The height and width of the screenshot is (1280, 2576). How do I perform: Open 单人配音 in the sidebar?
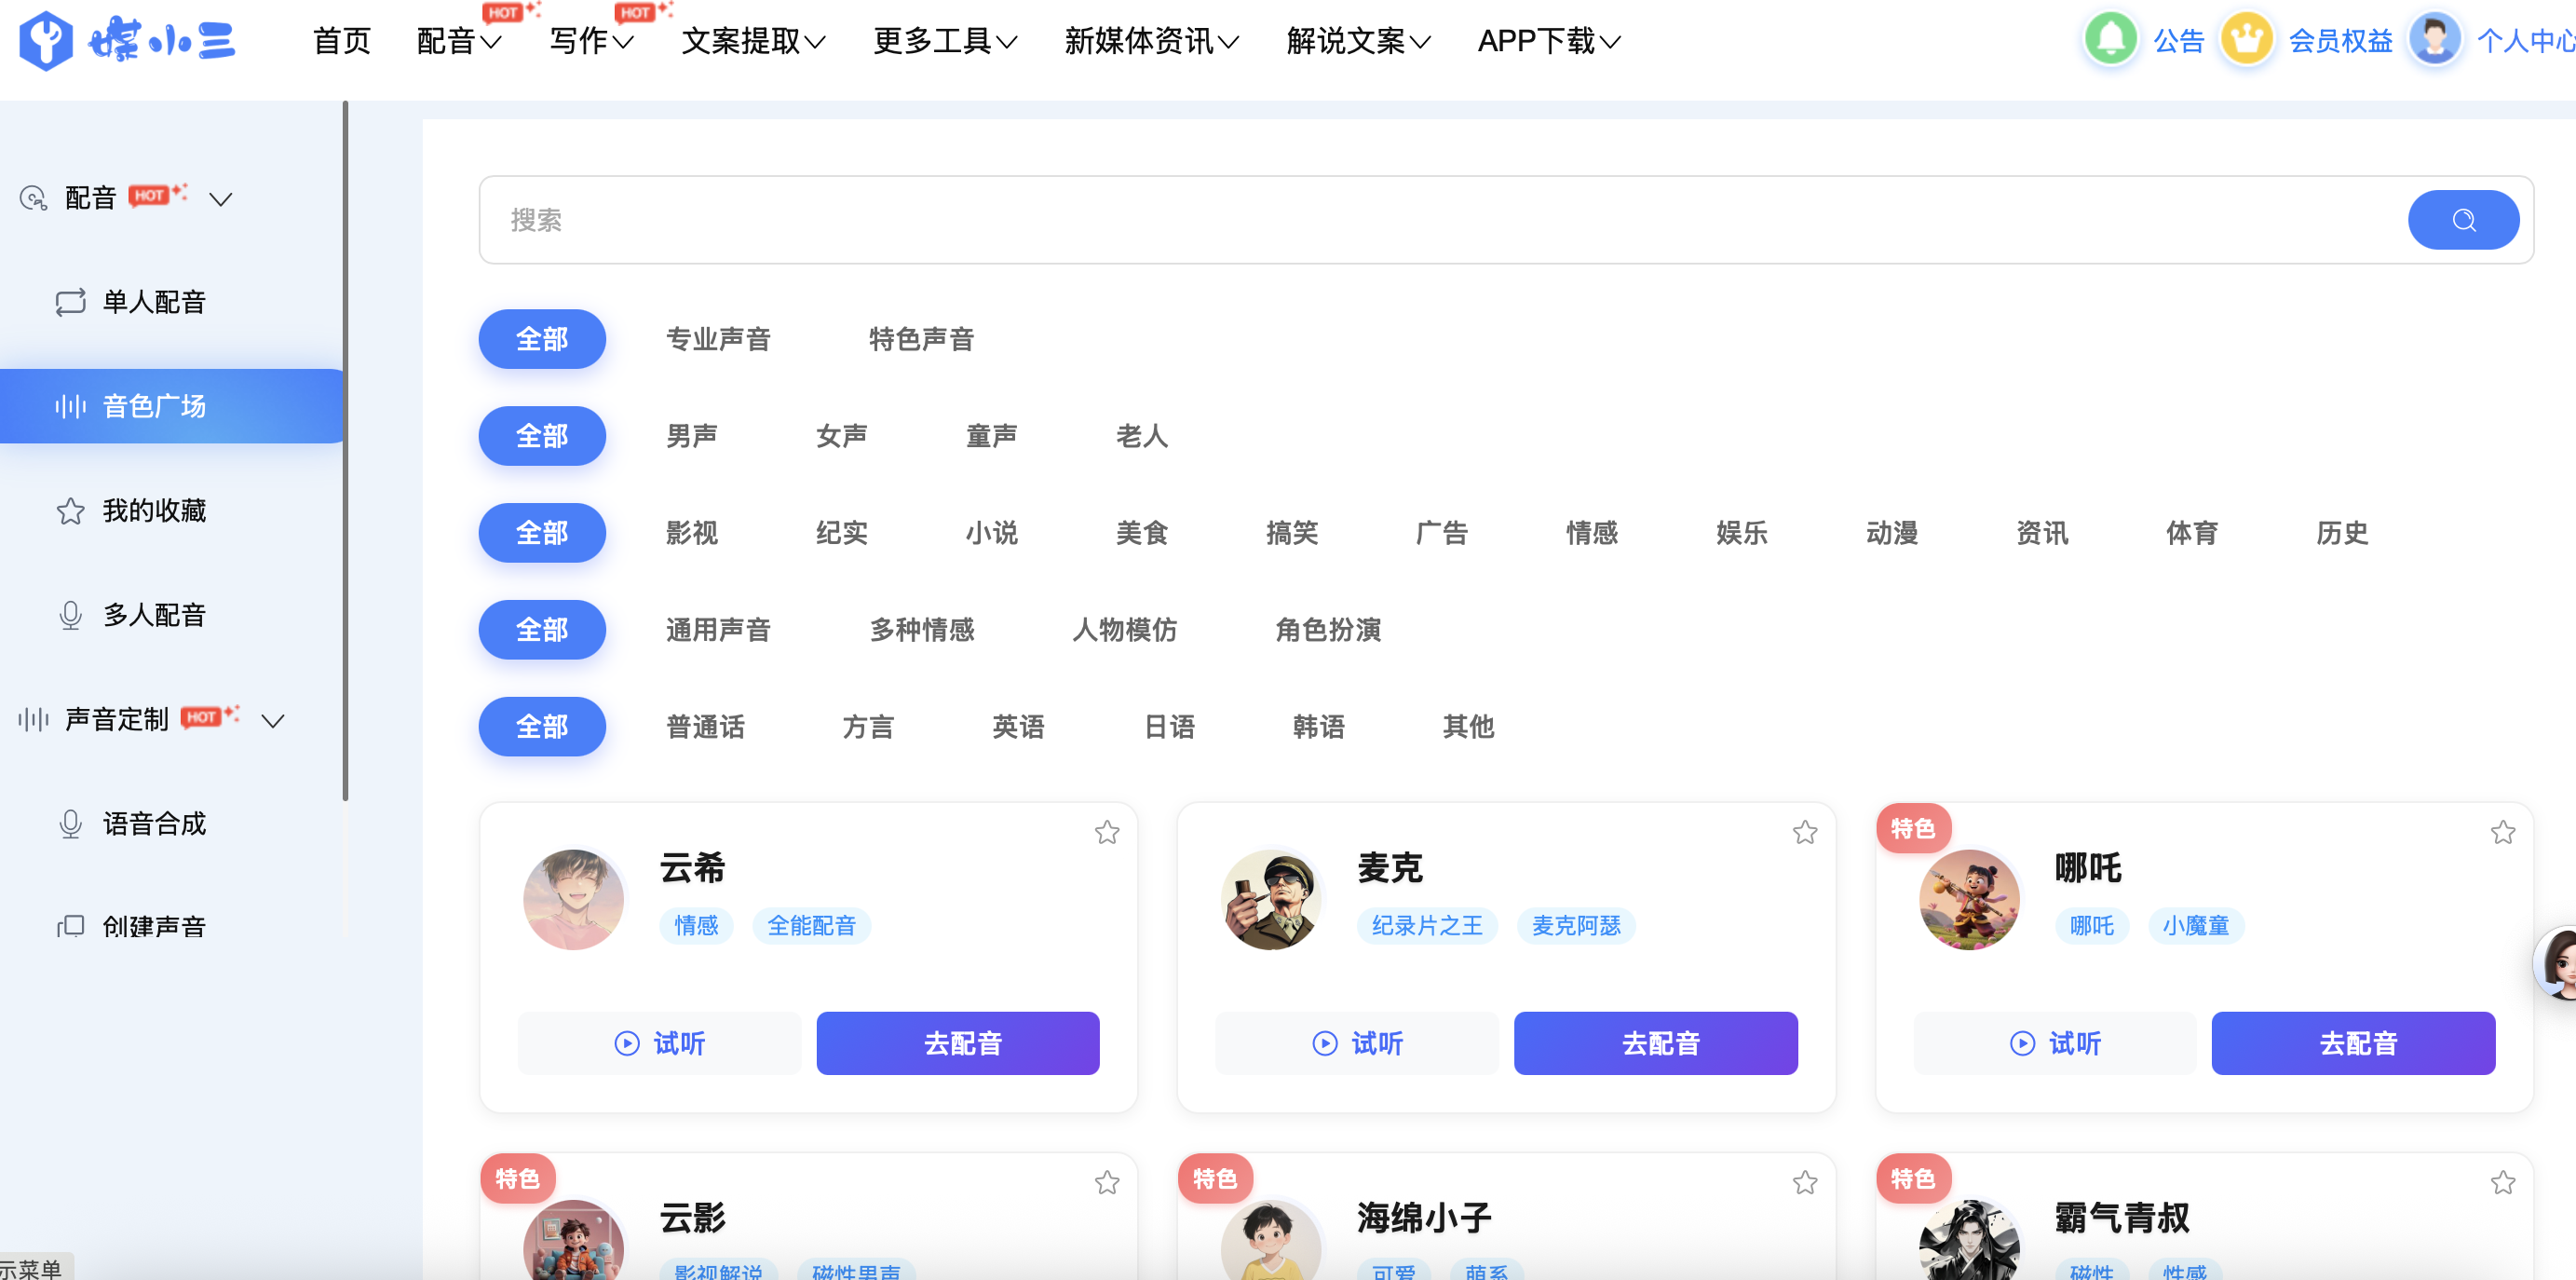[153, 302]
